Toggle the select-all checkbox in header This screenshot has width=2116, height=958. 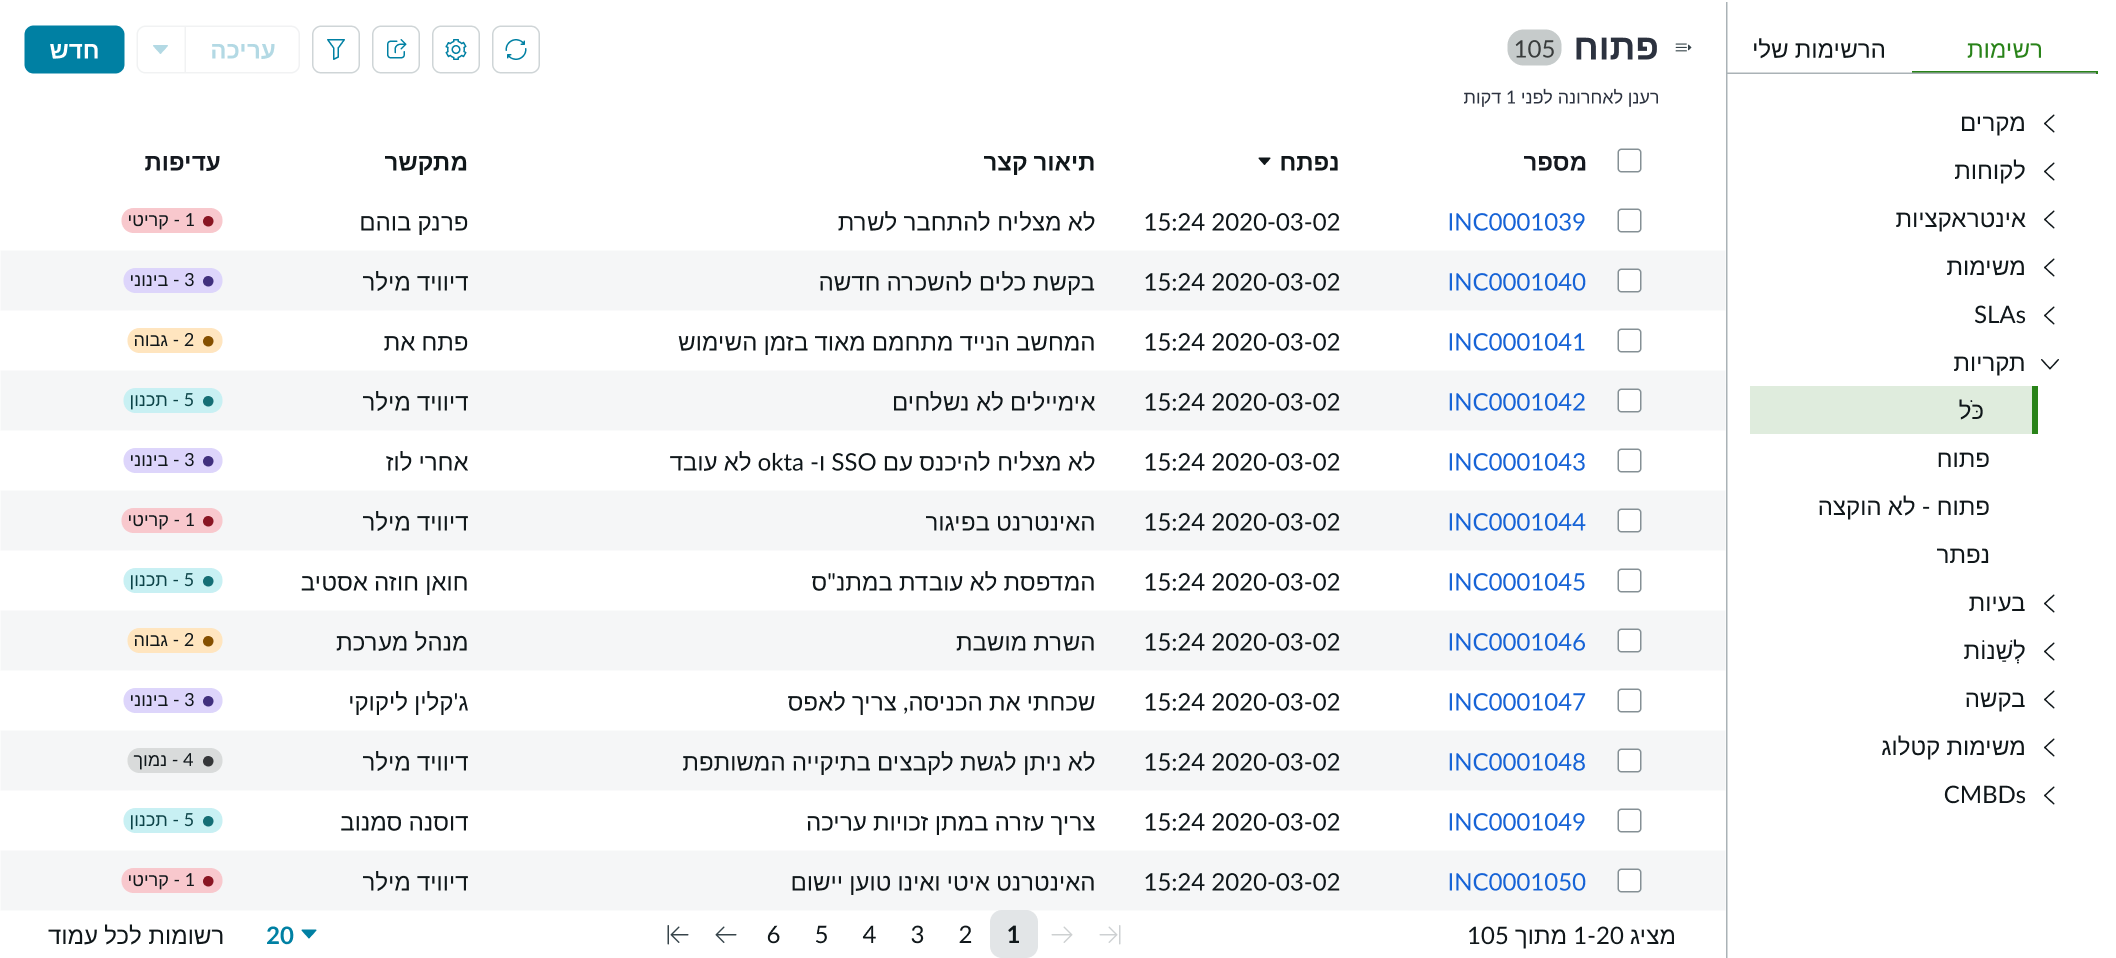coord(1629,160)
